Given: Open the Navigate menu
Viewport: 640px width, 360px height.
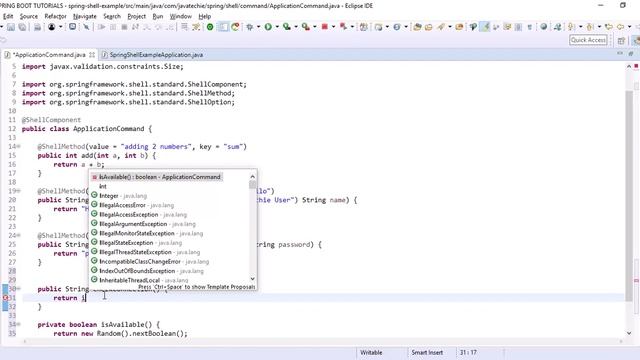Looking at the screenshot, I should [x=84, y=16].
